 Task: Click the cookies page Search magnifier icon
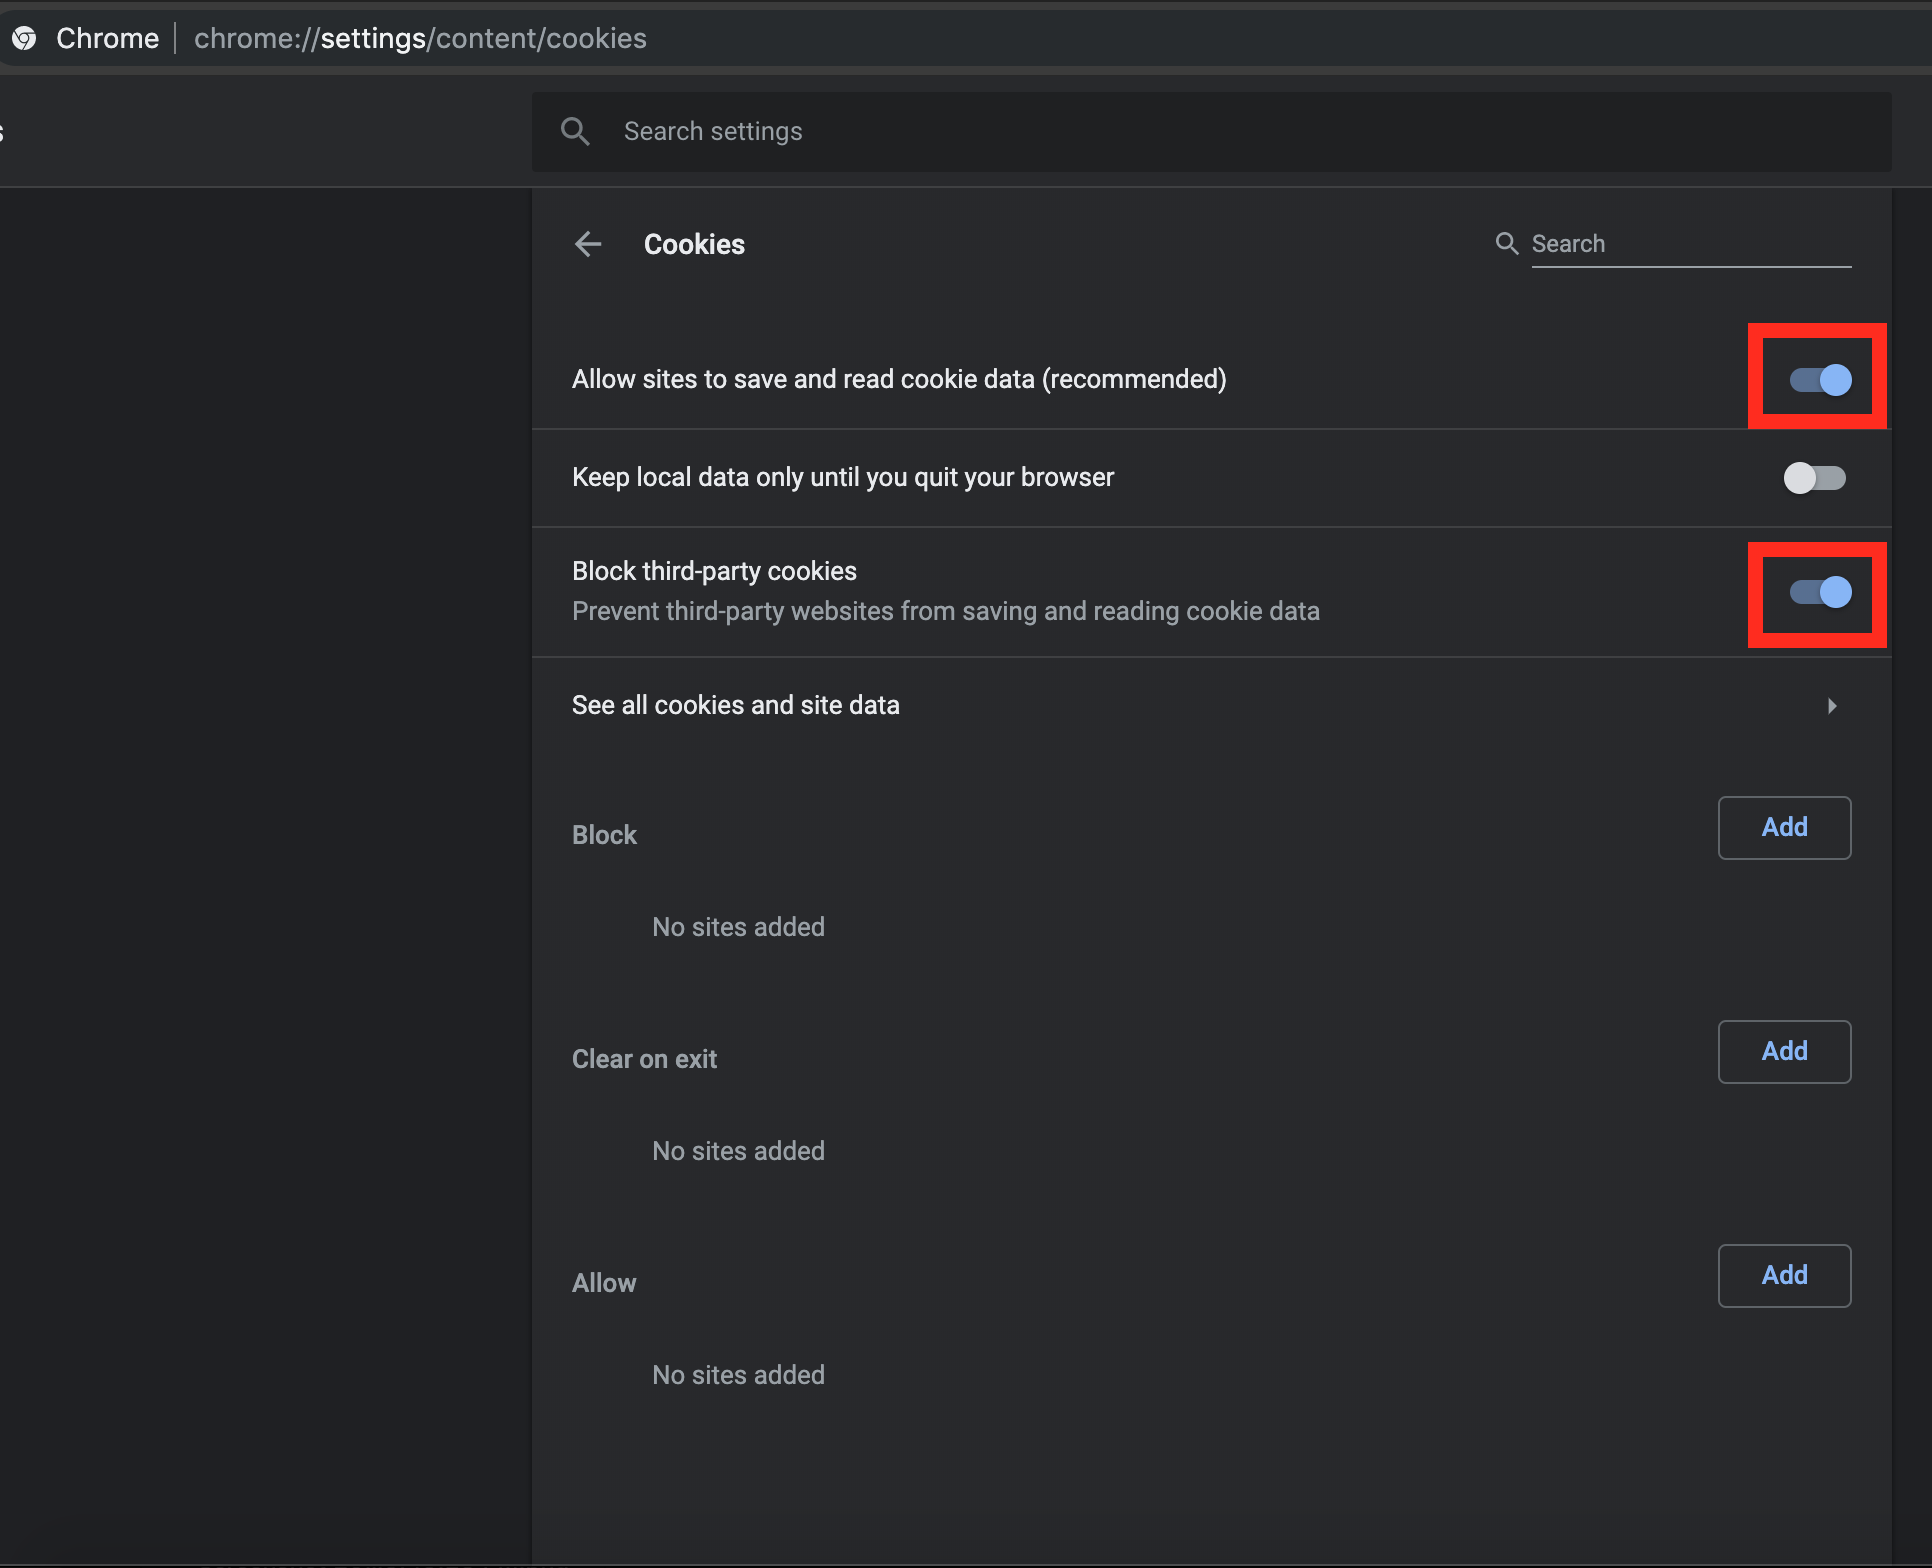pos(1506,243)
